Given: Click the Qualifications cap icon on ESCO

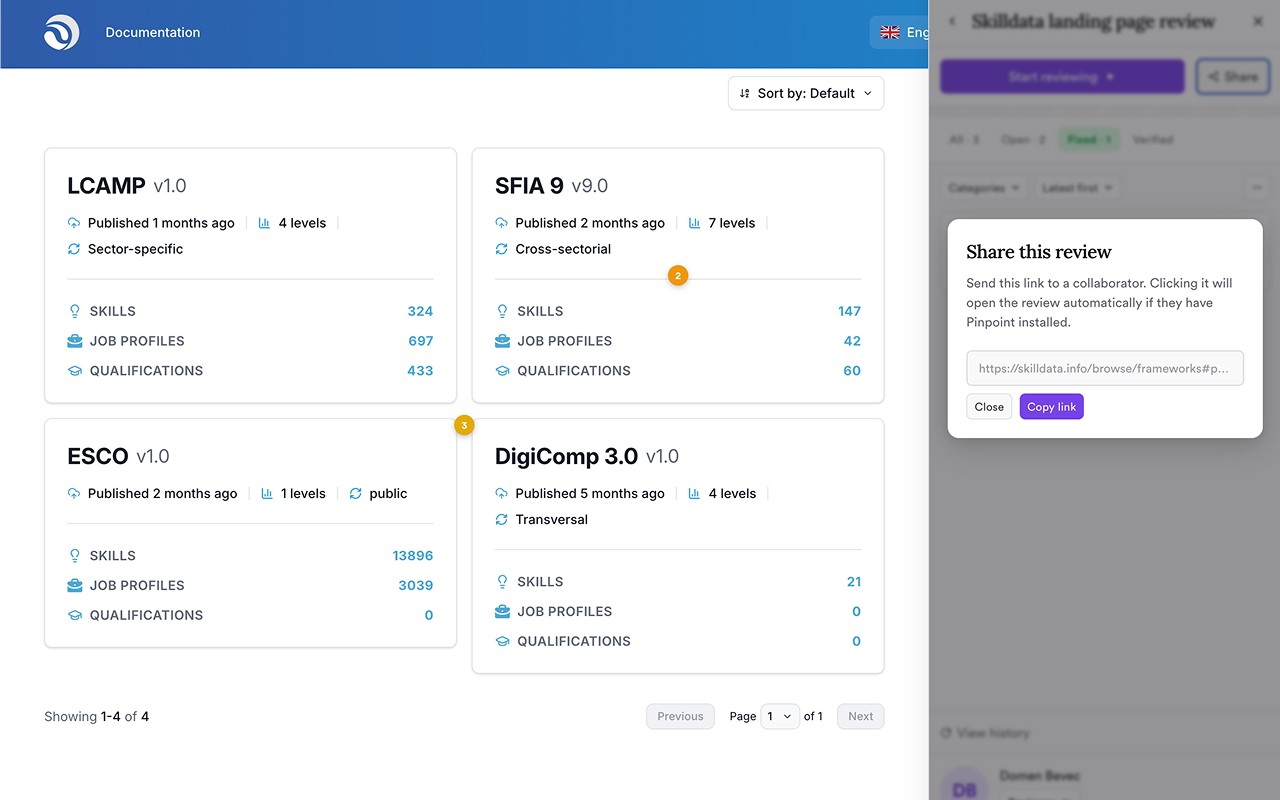Looking at the screenshot, I should [74, 615].
